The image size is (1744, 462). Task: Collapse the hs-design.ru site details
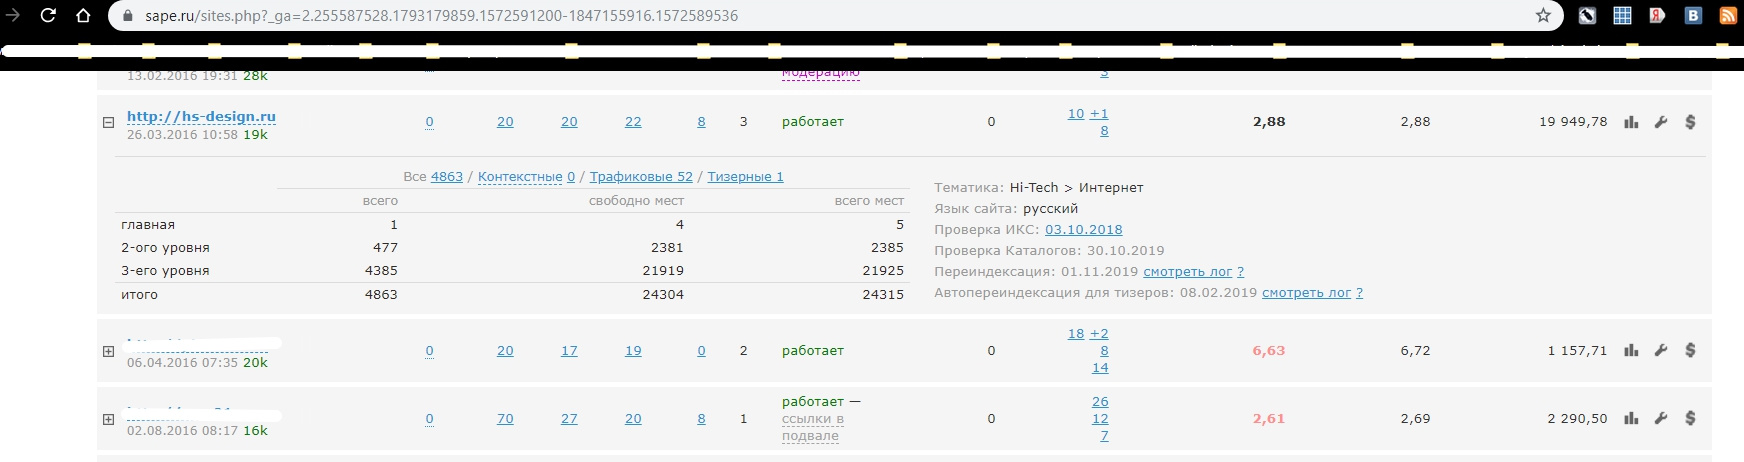pyautogui.click(x=108, y=122)
